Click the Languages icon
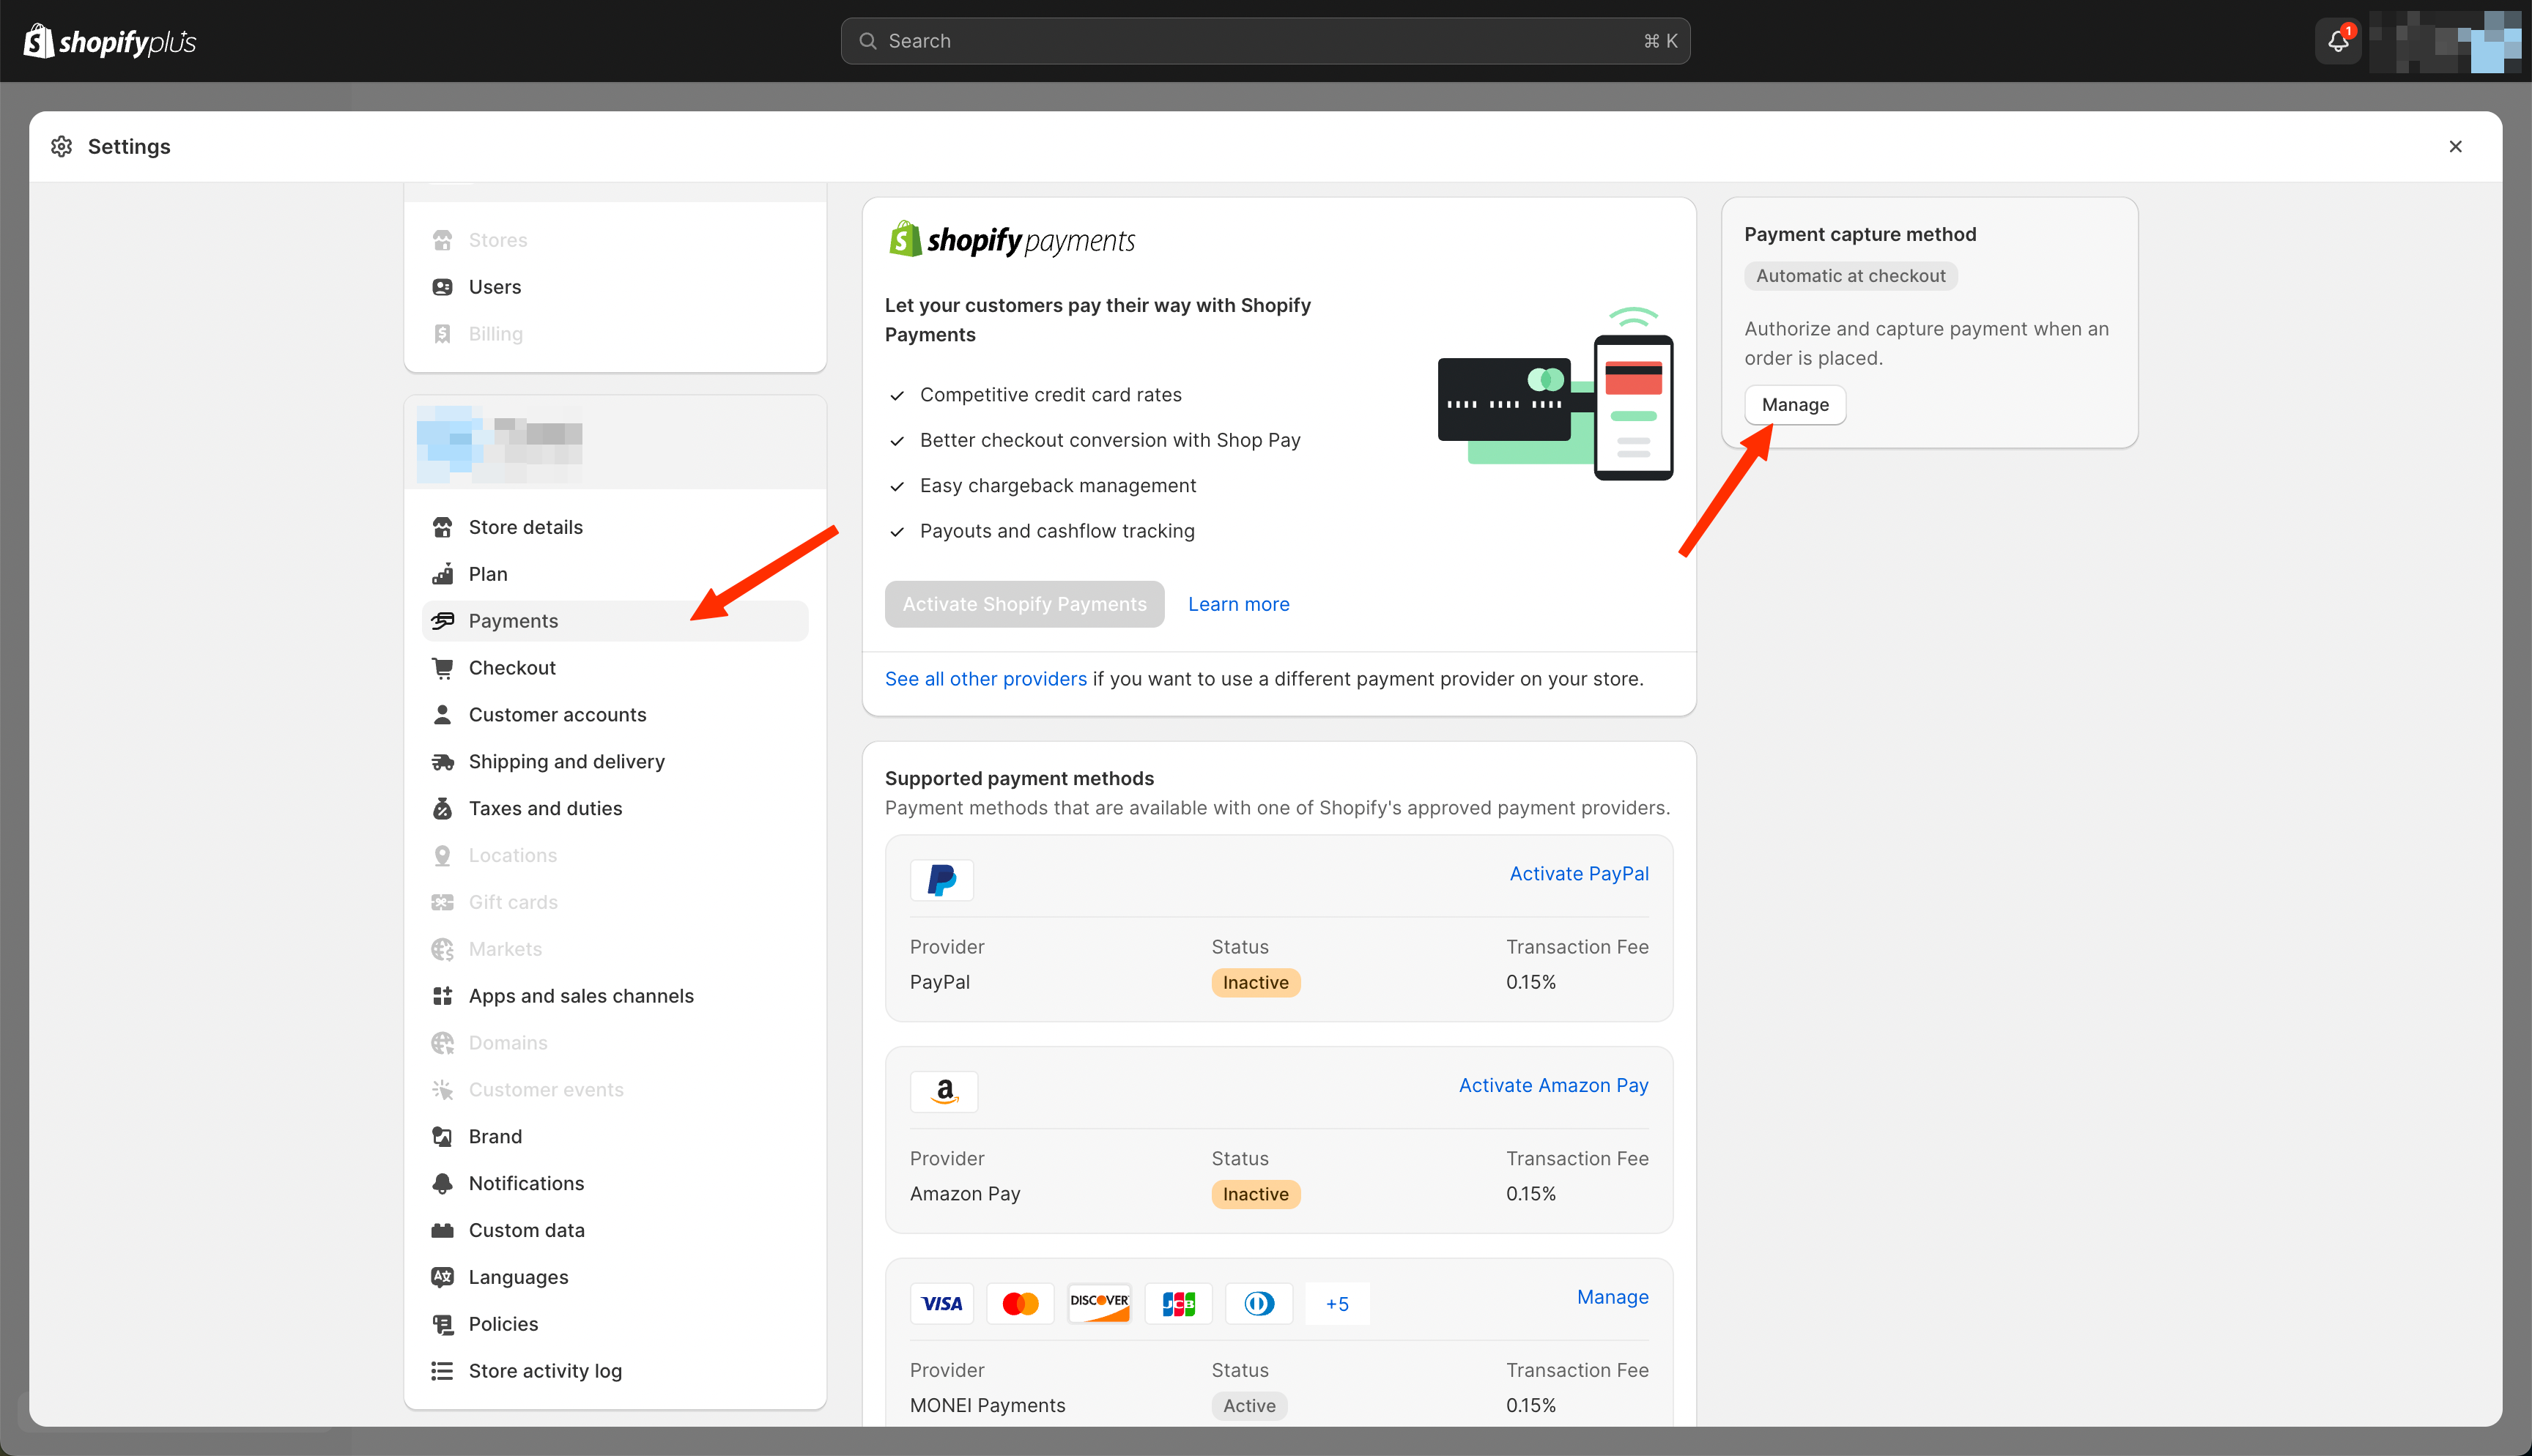 click(x=442, y=1277)
